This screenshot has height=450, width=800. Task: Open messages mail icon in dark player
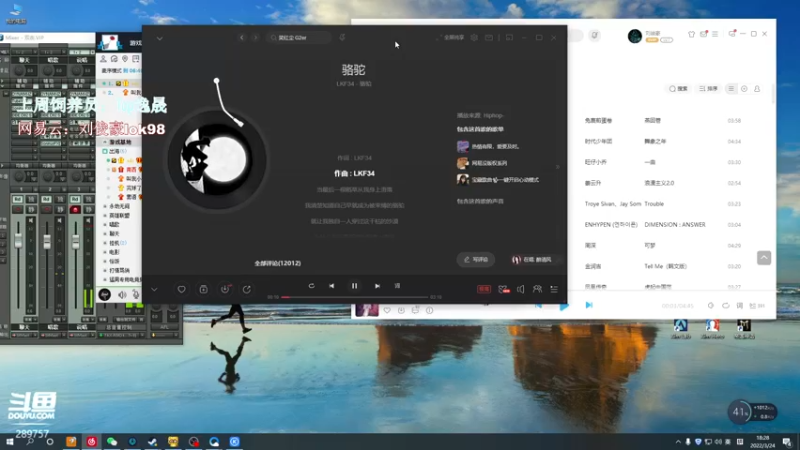(x=489, y=38)
